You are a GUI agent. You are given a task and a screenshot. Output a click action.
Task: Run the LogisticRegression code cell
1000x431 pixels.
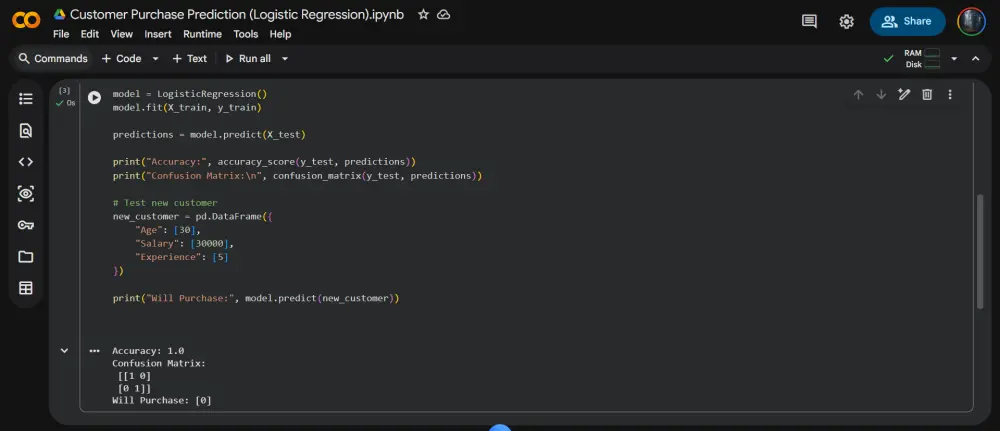click(94, 98)
